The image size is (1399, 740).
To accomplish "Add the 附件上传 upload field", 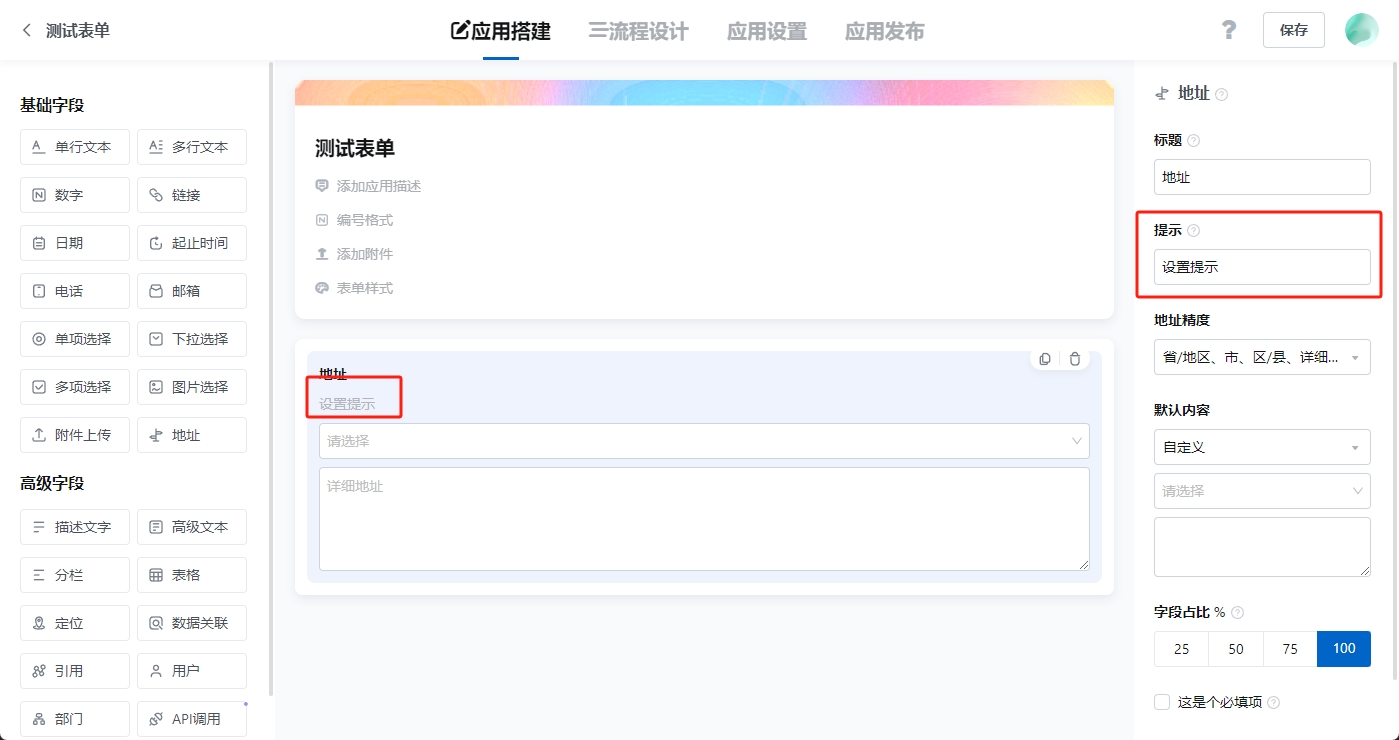I will click(75, 435).
